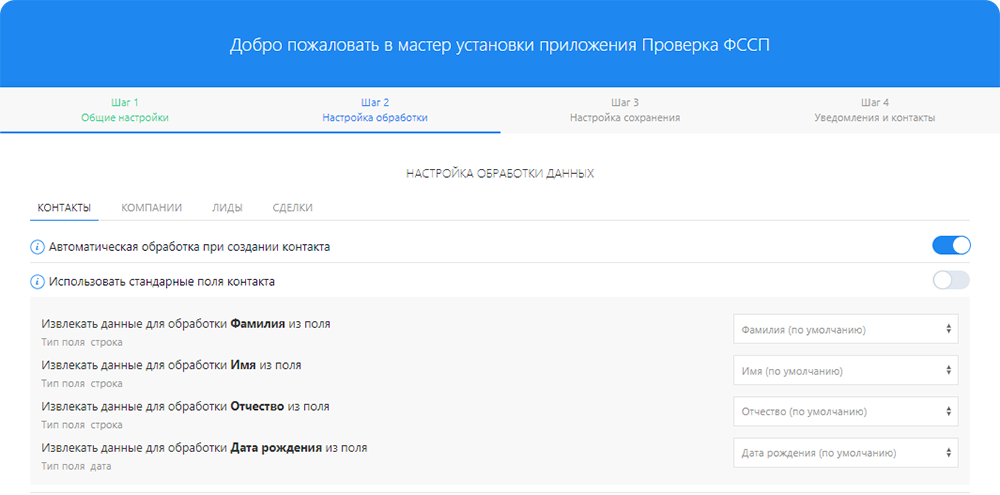Disable automatic processing on contact creation
This screenshot has height=495, width=1000.
coord(951,246)
